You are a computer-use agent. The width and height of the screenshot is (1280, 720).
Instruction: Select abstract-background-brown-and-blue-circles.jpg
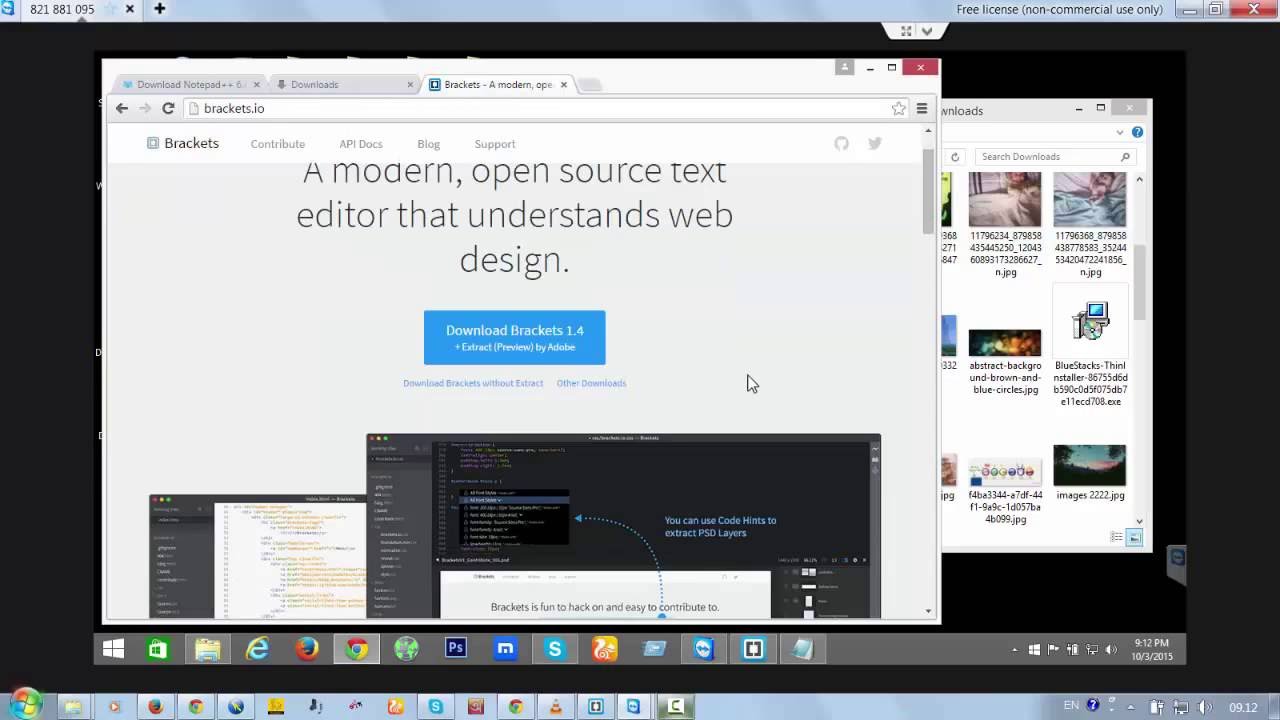[1005, 361]
